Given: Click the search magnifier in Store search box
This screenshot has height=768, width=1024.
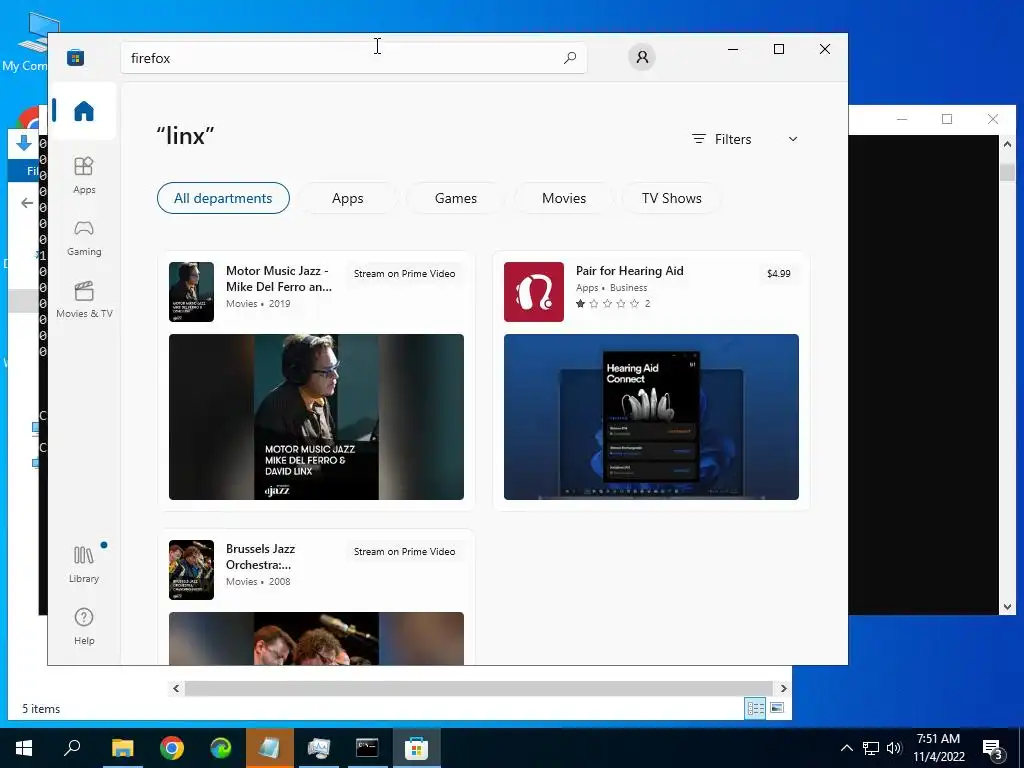Looking at the screenshot, I should tap(569, 57).
